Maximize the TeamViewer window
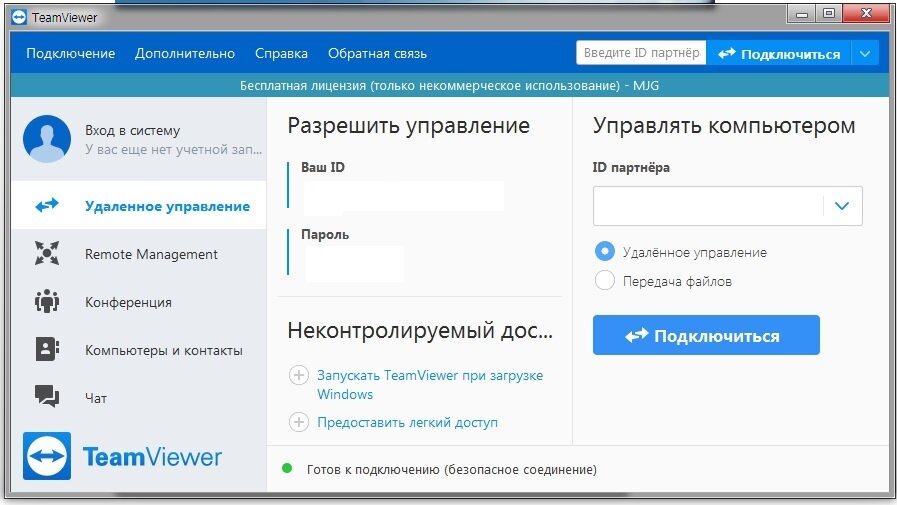The height and width of the screenshot is (505, 897). [x=828, y=14]
